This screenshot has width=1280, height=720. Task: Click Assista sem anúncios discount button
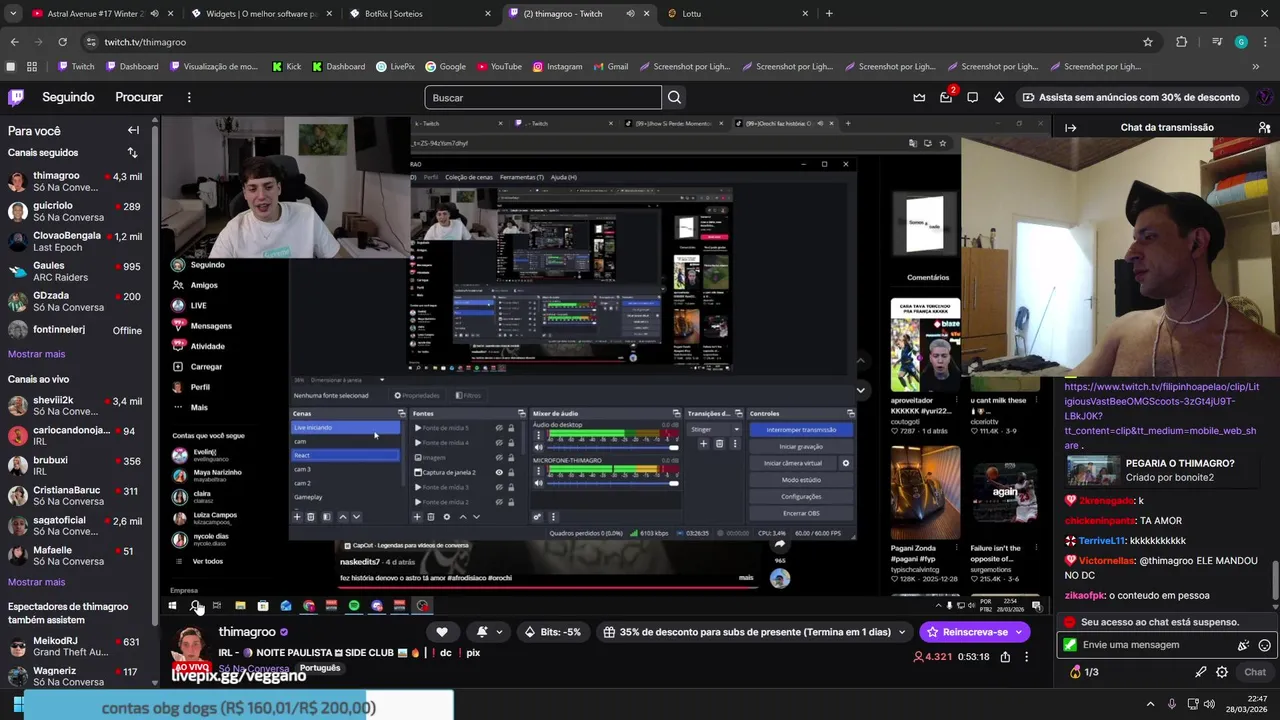(1130, 97)
